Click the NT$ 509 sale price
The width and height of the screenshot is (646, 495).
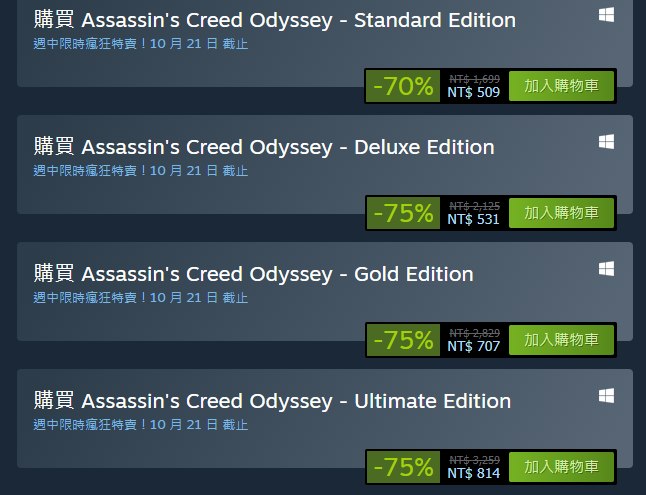pyautogui.click(x=473, y=93)
